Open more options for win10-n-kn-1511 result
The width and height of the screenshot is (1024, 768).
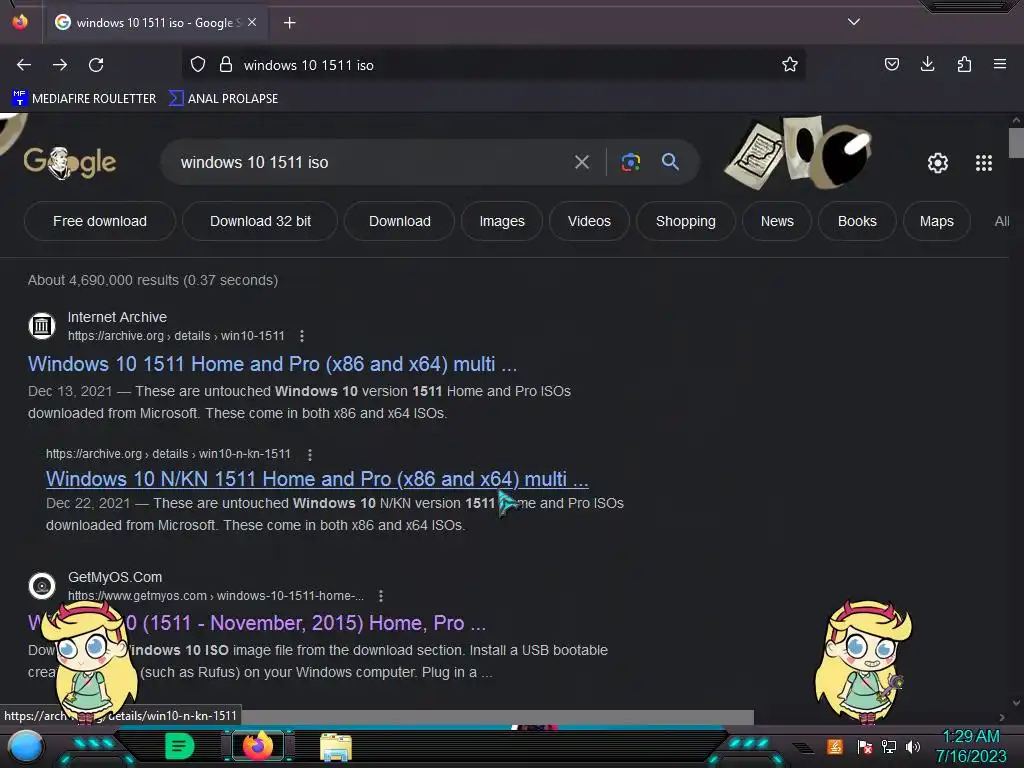pos(310,454)
